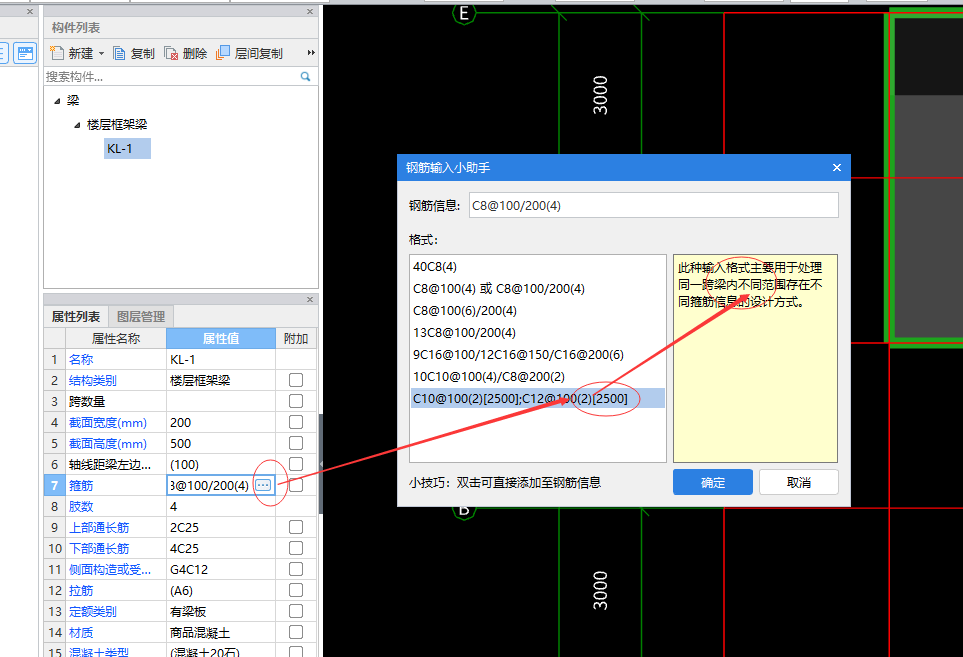Click row number 7 header
Screen dimensions: 963x657
pyautogui.click(x=54, y=485)
